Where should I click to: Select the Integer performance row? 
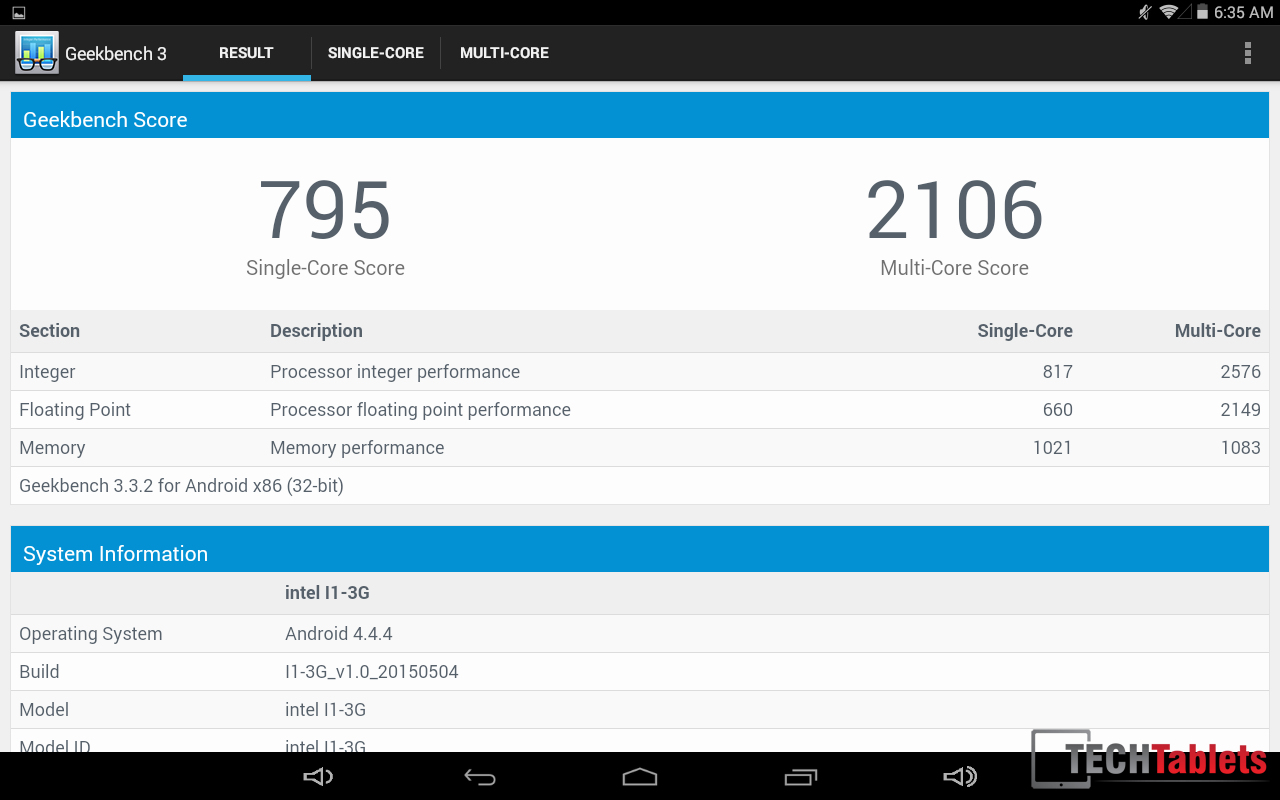point(640,372)
